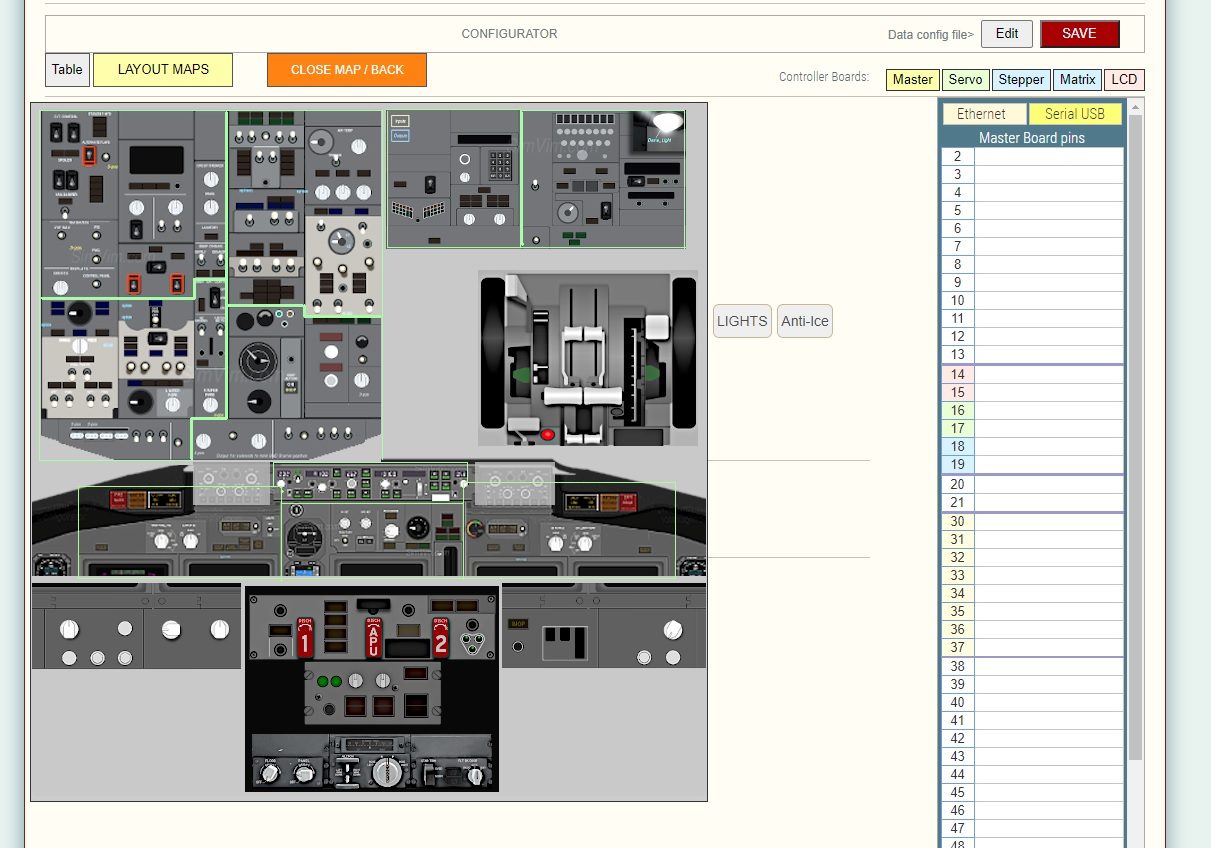1211x848 pixels.
Task: Select the Stepper board tab
Action: tap(1021, 80)
